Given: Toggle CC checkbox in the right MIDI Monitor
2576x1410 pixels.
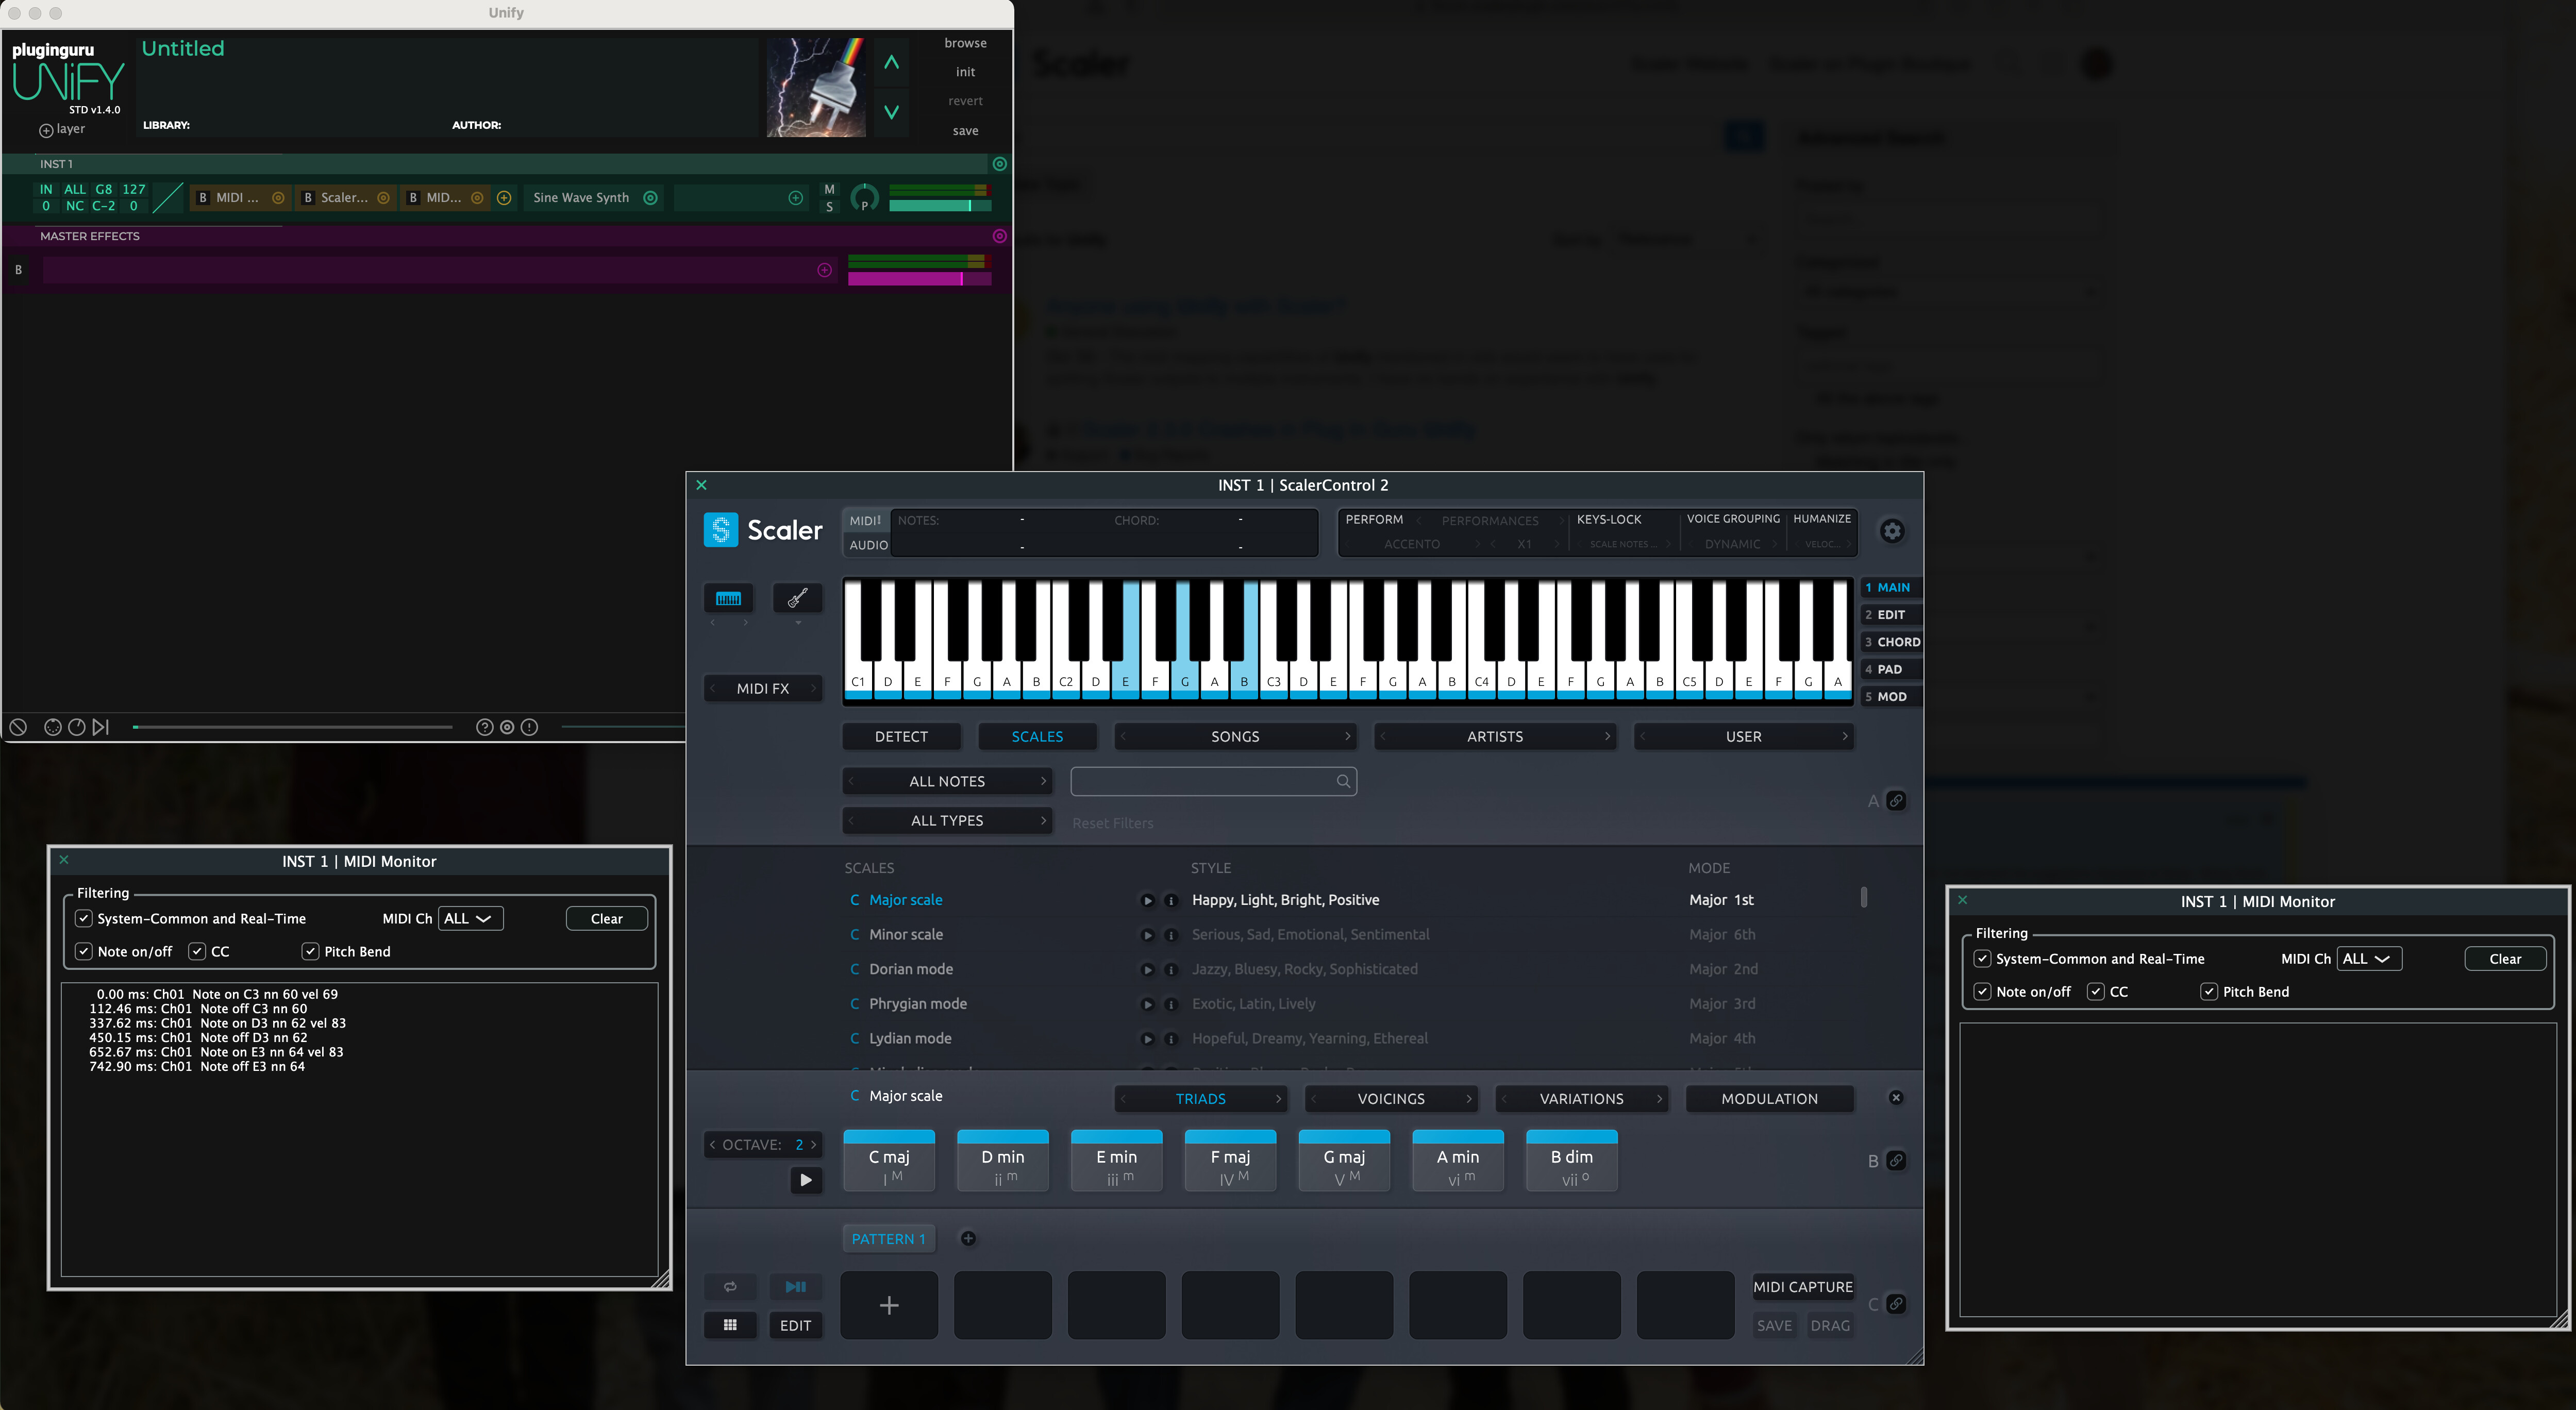Looking at the screenshot, I should pos(2095,991).
